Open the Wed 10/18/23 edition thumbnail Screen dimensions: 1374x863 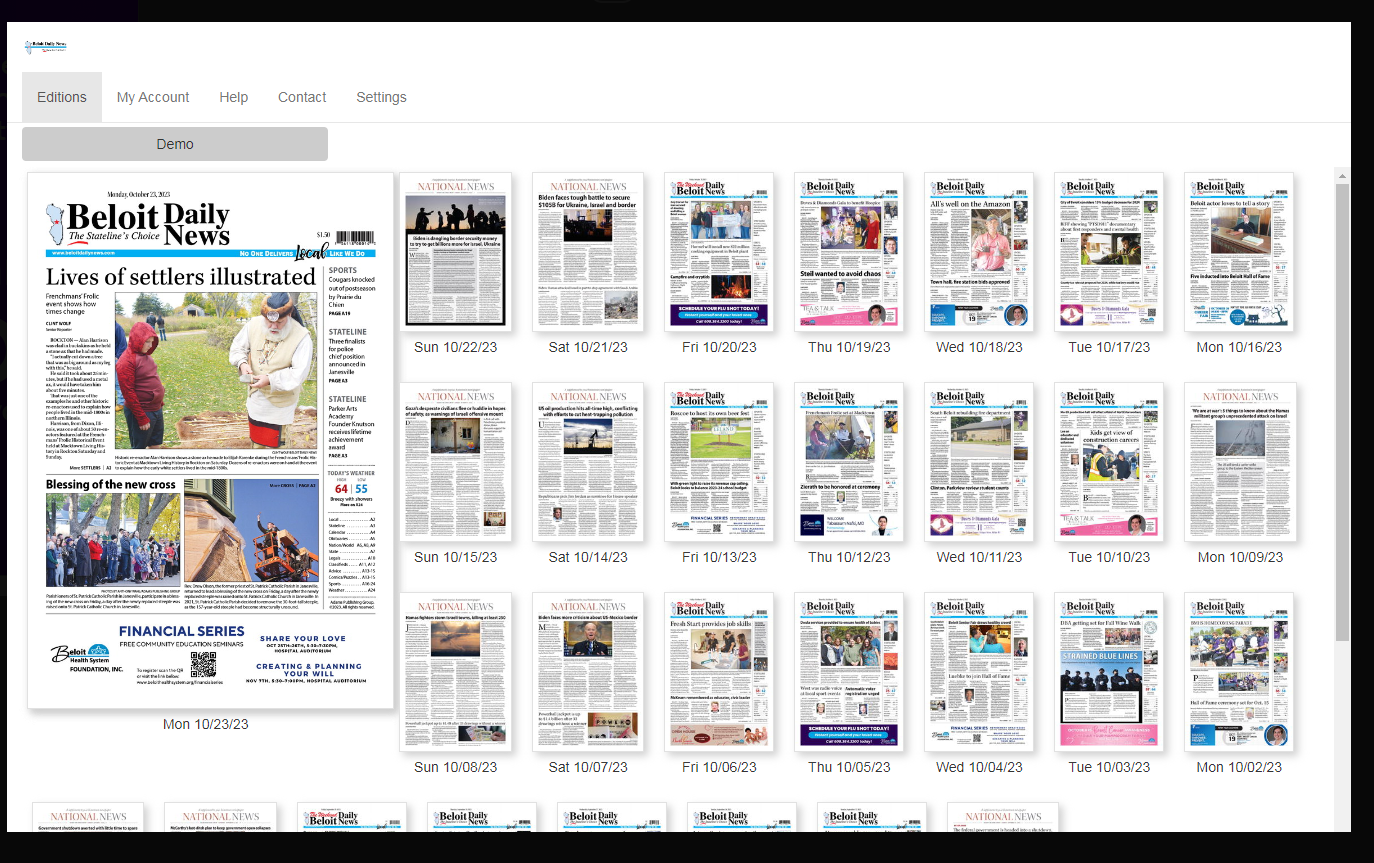point(979,252)
